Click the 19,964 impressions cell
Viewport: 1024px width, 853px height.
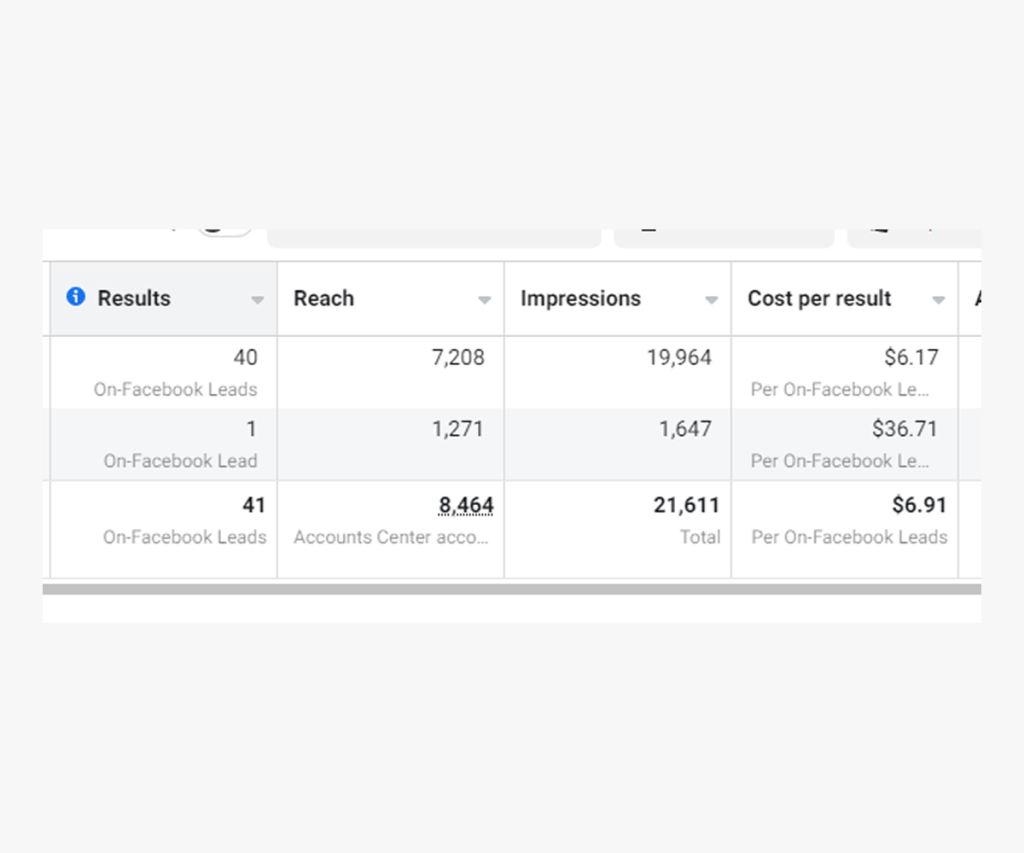pyautogui.click(x=618, y=372)
